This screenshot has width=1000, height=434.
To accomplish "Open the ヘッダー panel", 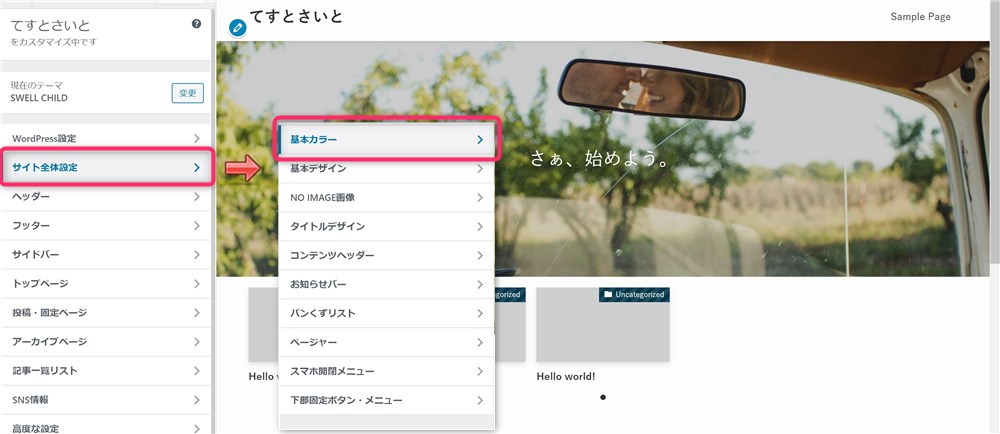I will pos(105,197).
